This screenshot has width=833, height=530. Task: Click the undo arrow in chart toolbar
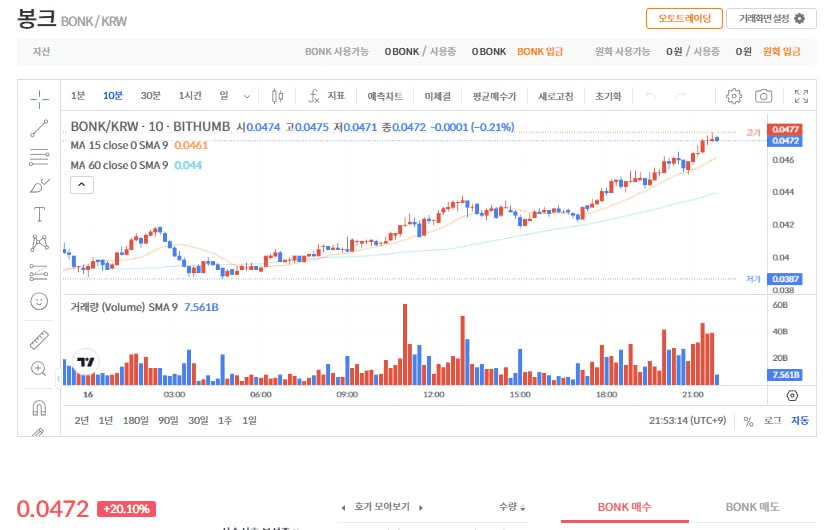[x=651, y=96]
